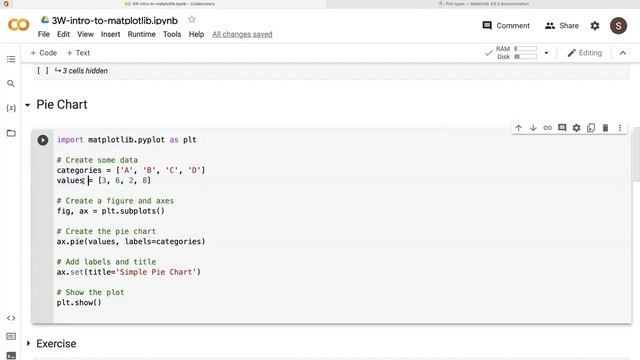Click the line 'plt.show()'
Image resolution: width=640 pixels, height=360 pixels.
[x=79, y=302]
